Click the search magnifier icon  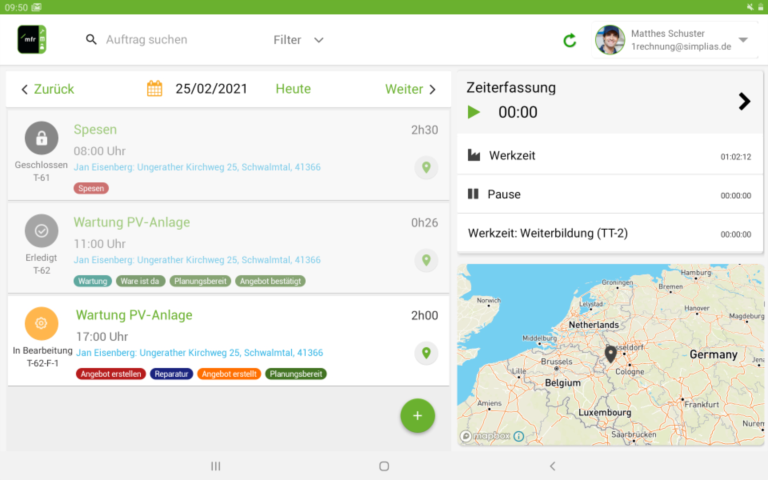point(91,40)
